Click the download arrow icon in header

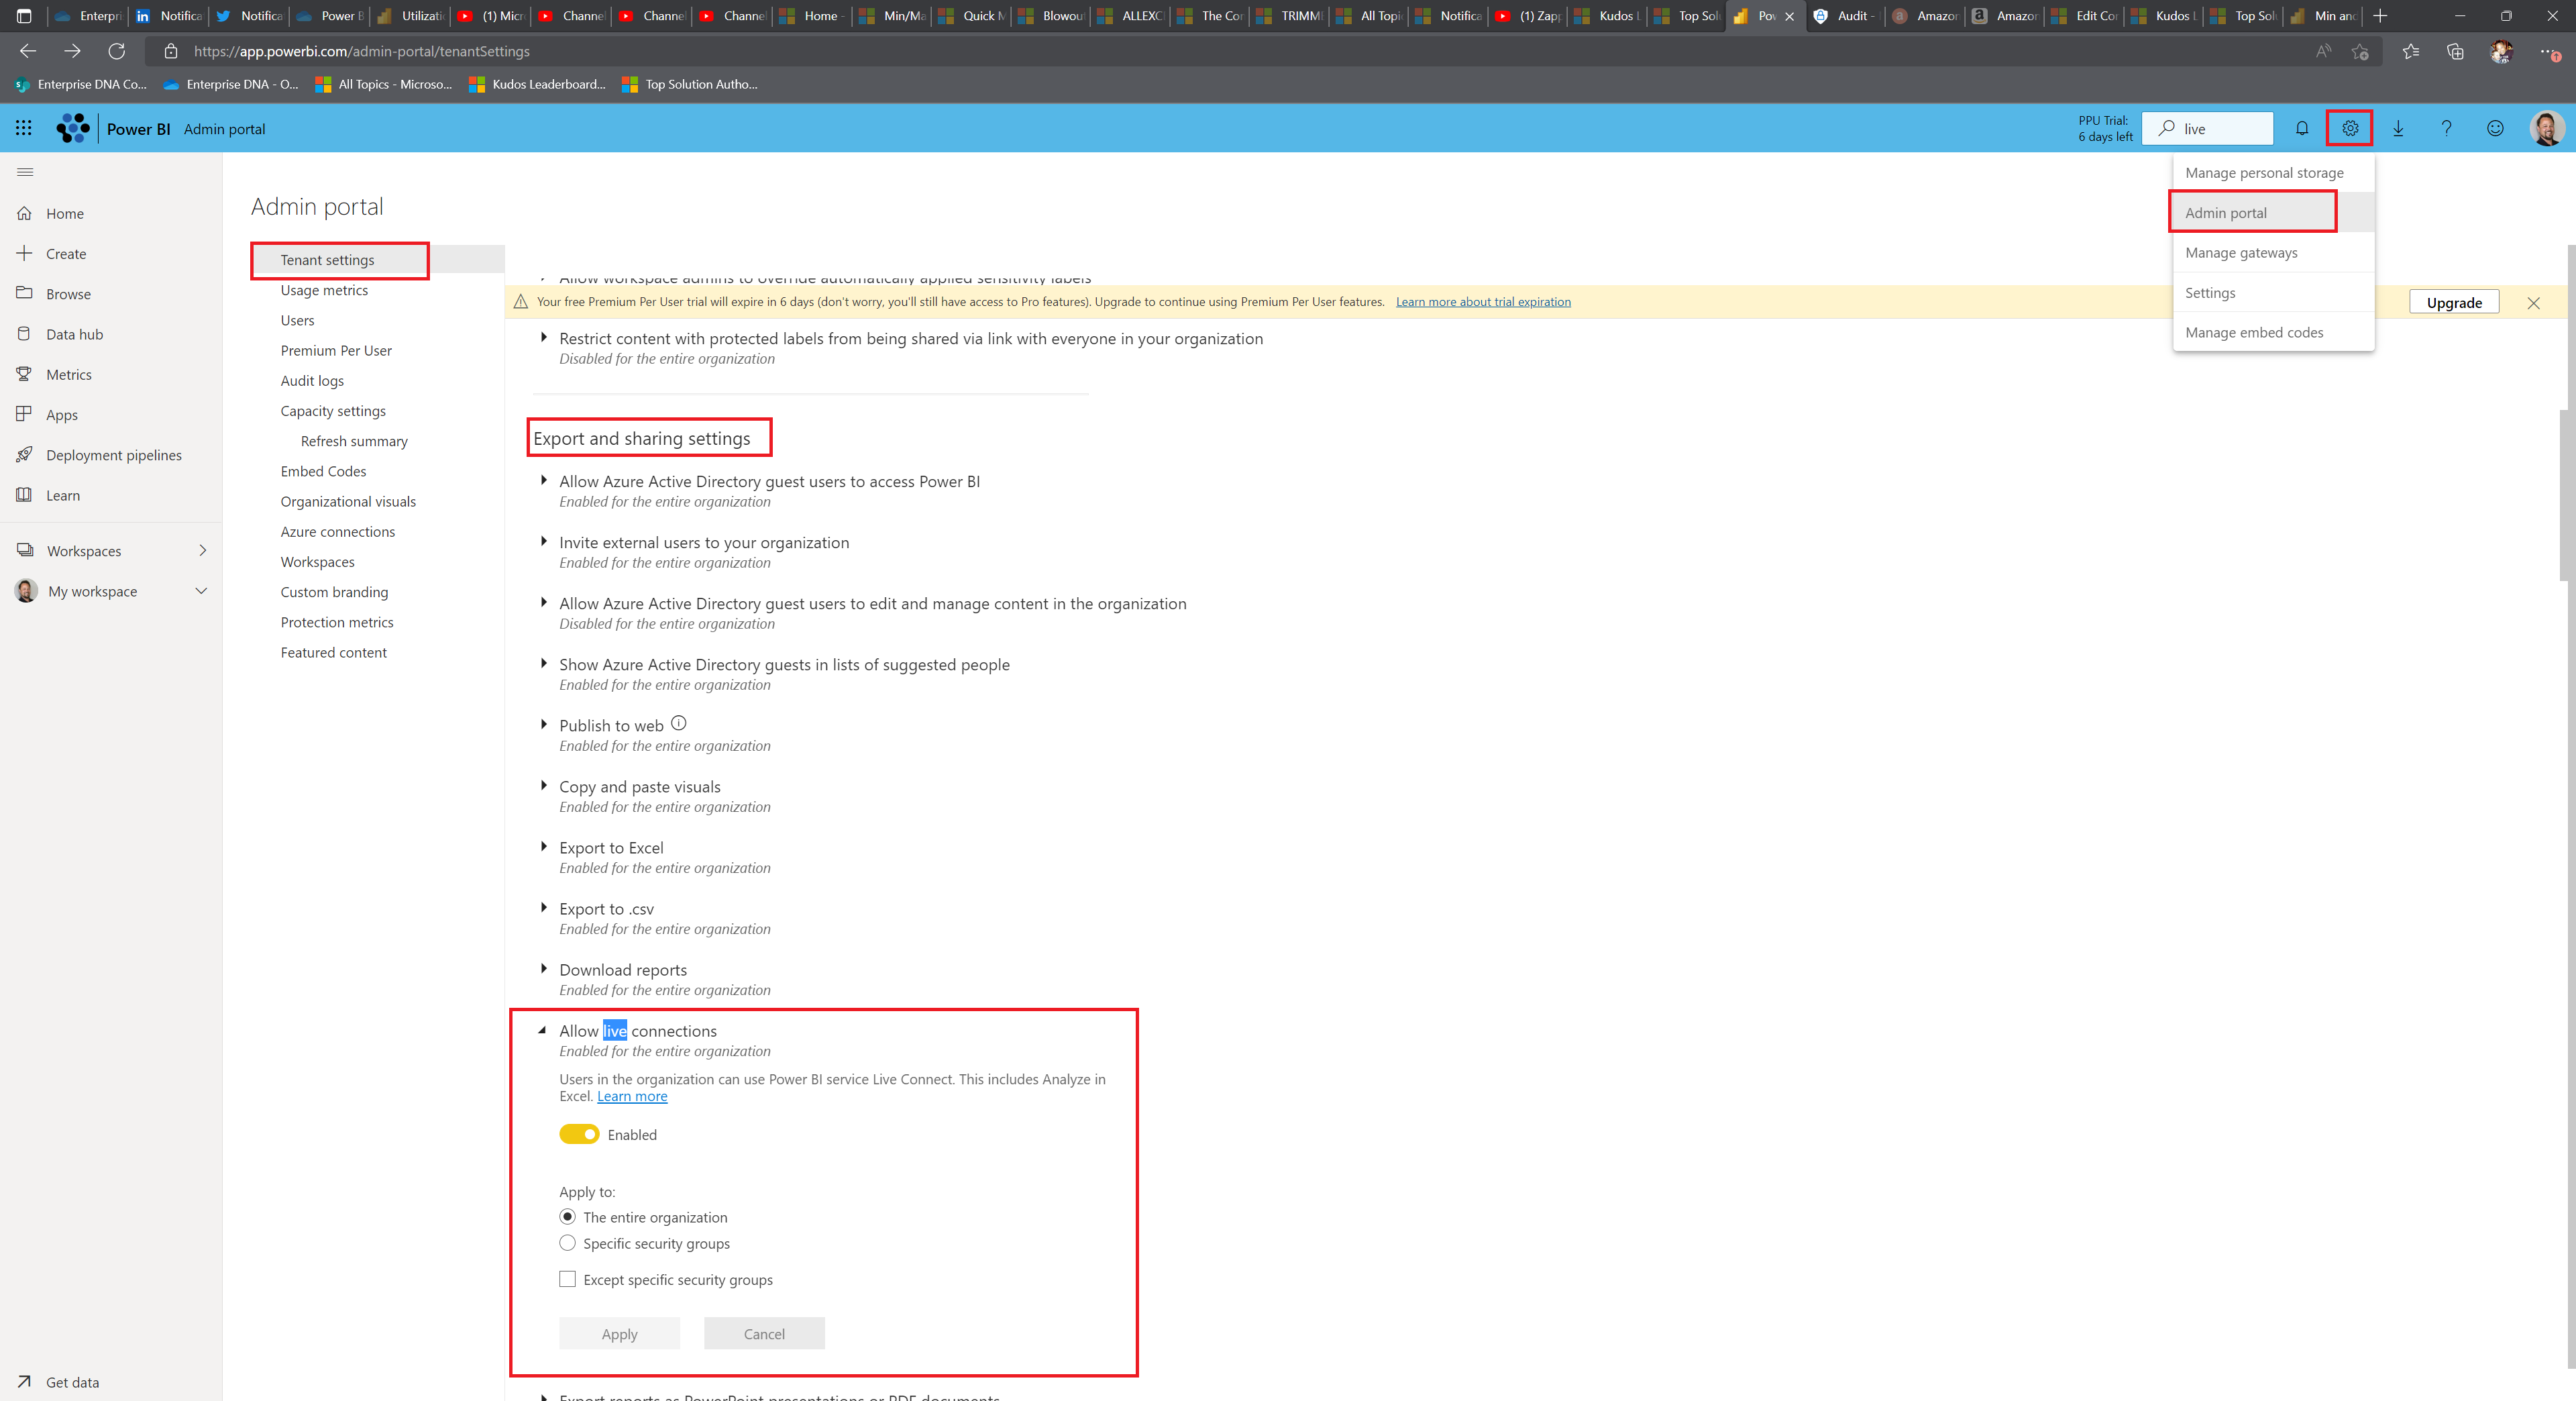pos(2398,128)
